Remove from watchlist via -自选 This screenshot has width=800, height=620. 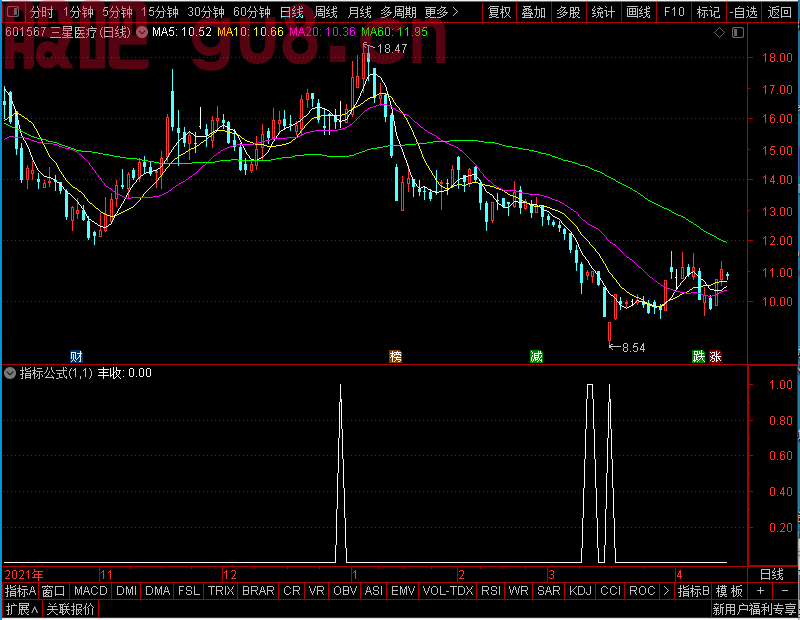pyautogui.click(x=743, y=12)
